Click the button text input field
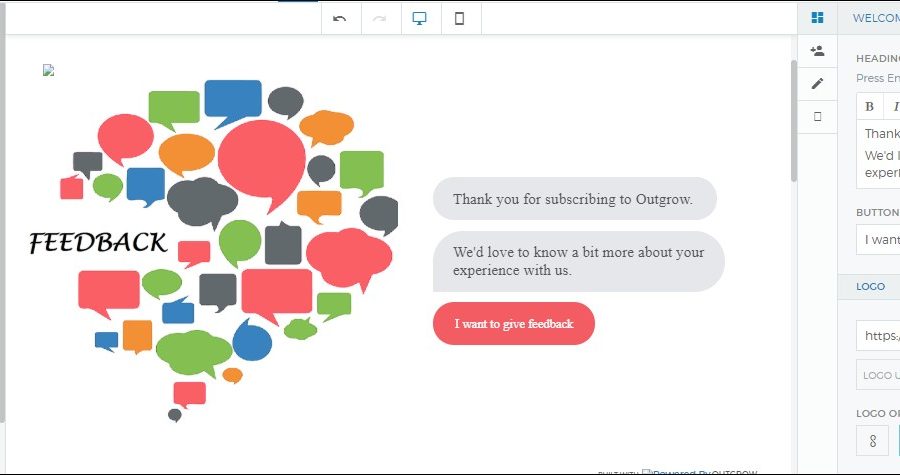 pos(878,240)
